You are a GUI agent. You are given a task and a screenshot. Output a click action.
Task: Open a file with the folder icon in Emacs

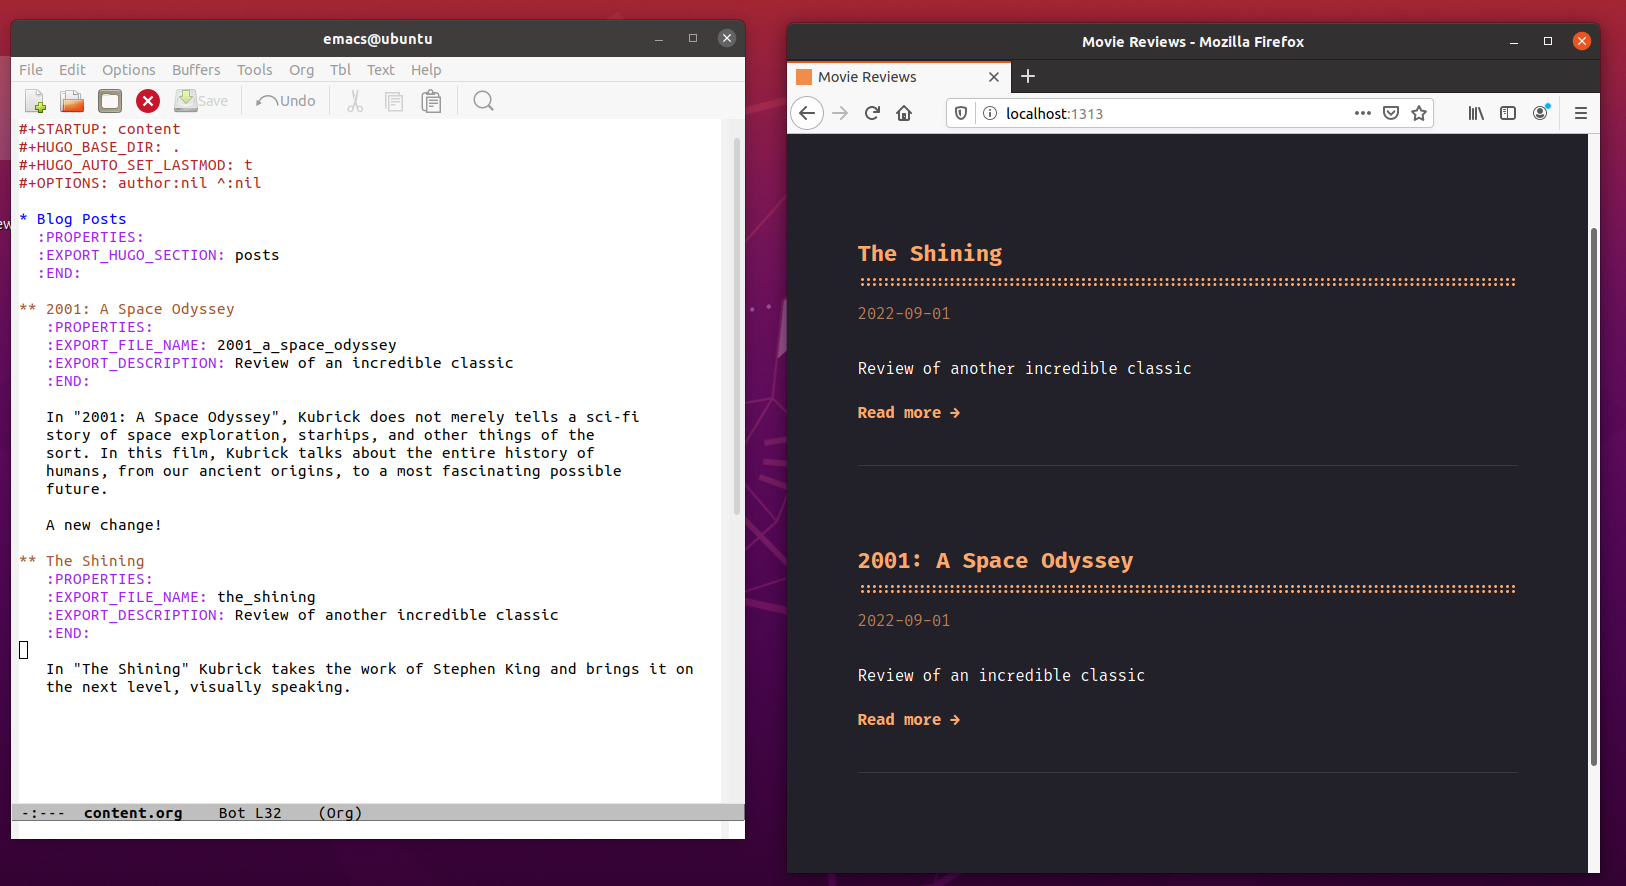(x=72, y=101)
